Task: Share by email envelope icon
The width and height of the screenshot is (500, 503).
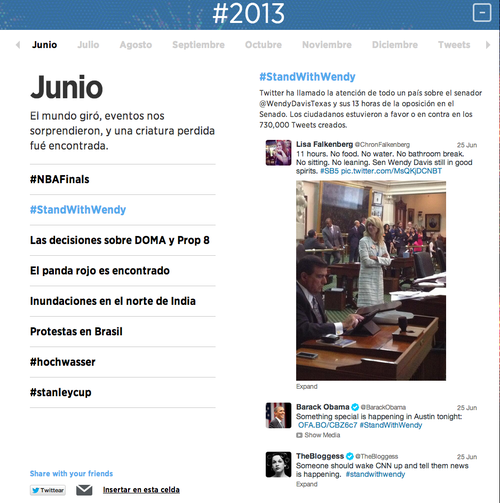Action: pos(84,490)
